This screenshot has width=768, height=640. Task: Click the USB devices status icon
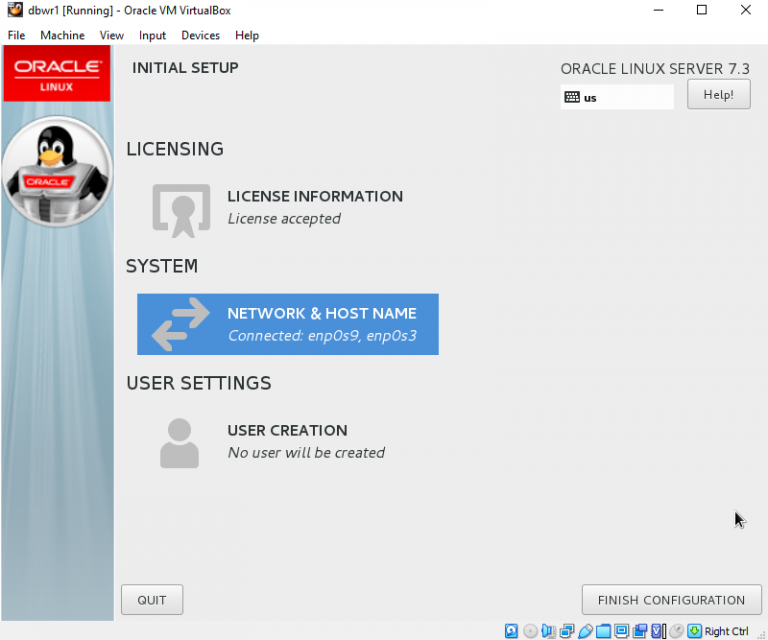coord(585,631)
